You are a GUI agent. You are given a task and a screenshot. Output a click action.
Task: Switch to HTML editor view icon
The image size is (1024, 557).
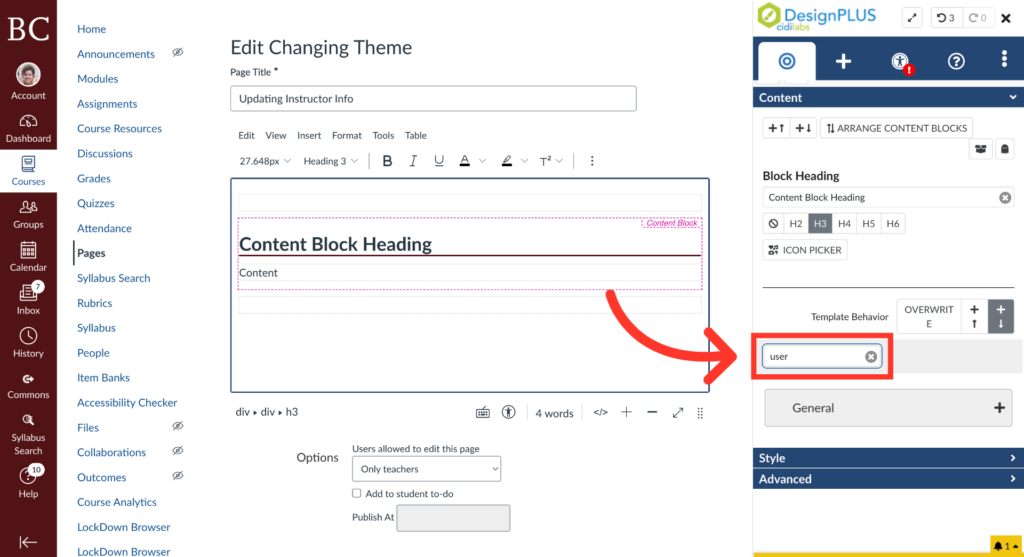[x=600, y=412]
